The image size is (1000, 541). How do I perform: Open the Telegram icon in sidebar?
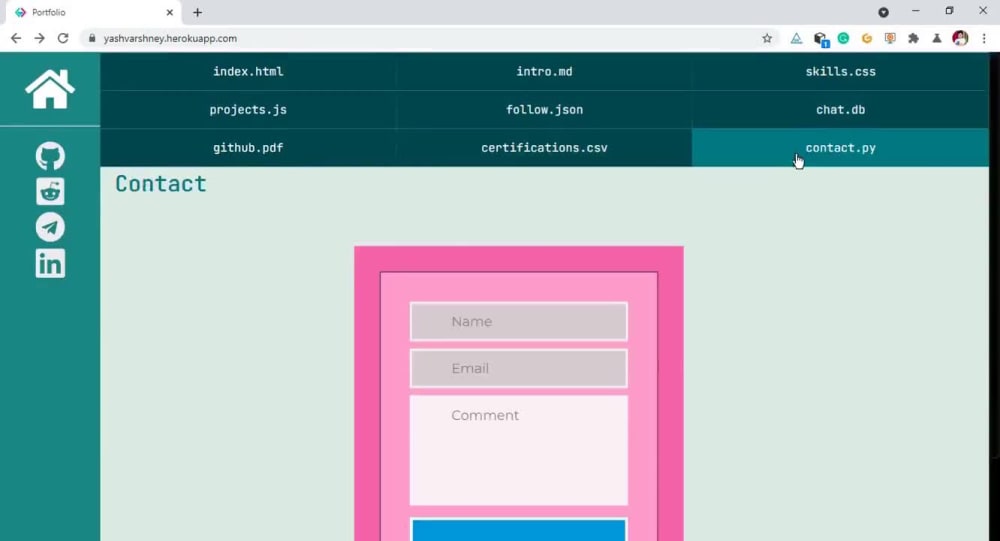pos(50,227)
